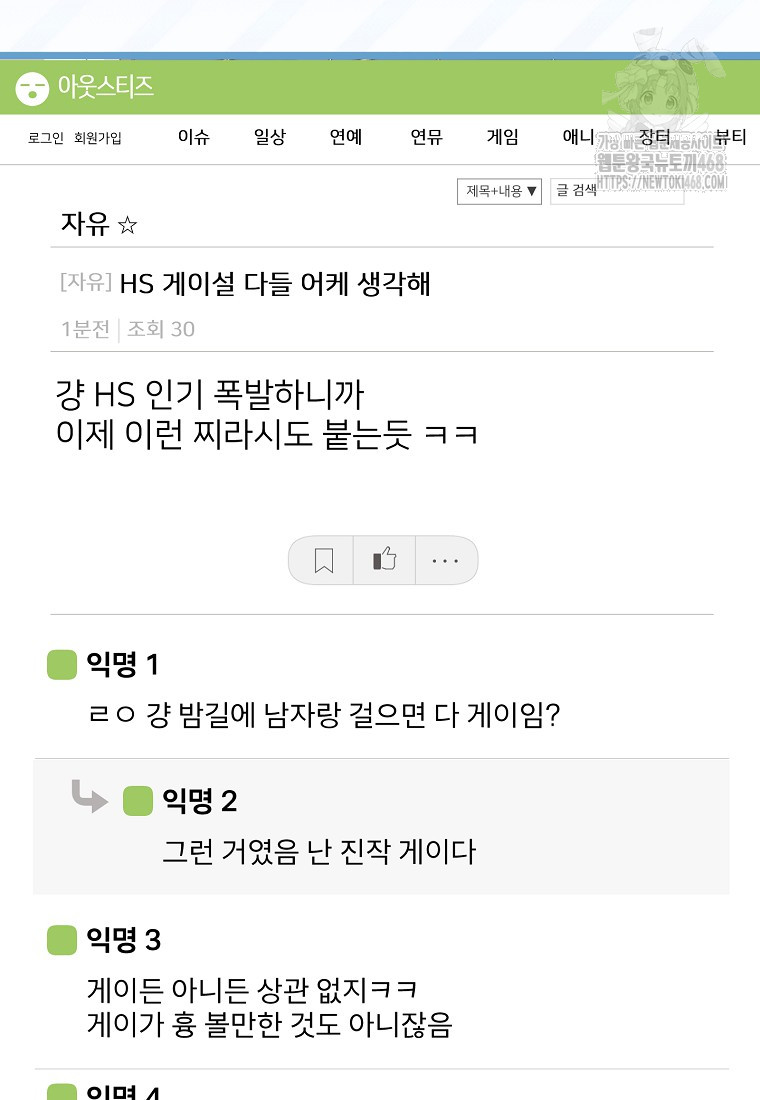Image resolution: width=760 pixels, height=1100 pixels.
Task: Click the green avatar of 익명 3
Action: [62, 940]
